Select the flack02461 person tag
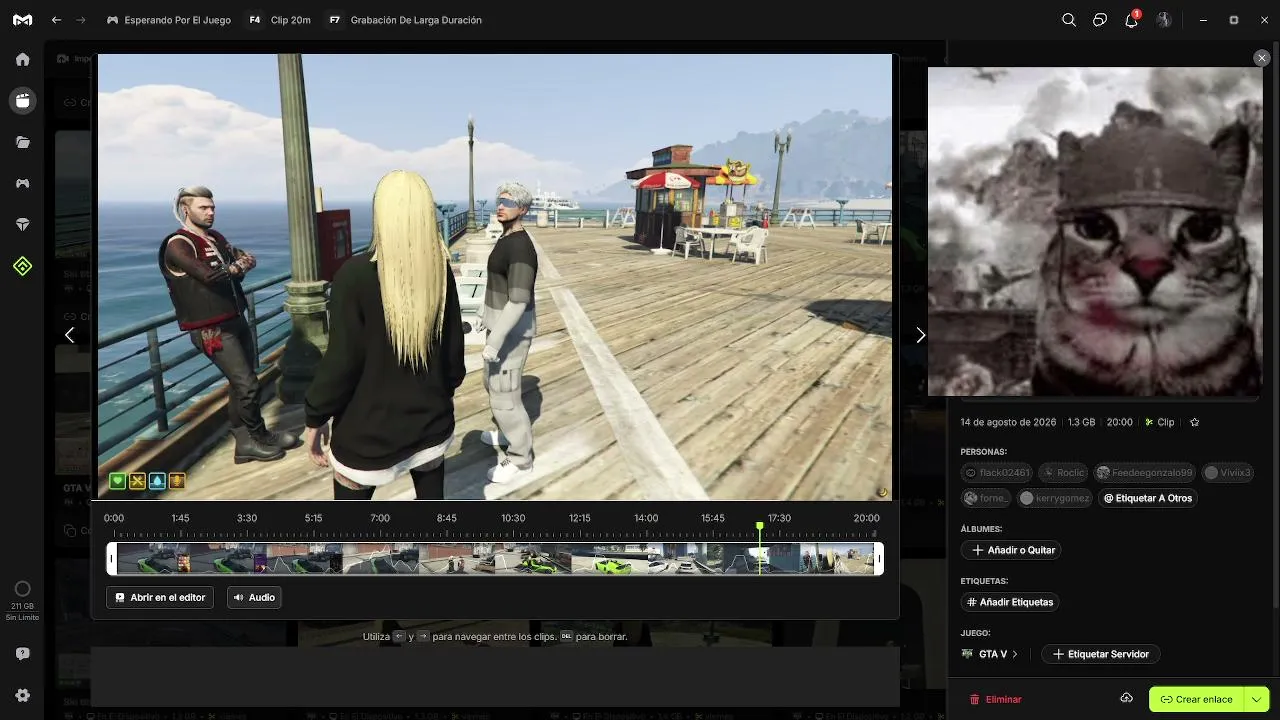Image resolution: width=1280 pixels, height=720 pixels. pos(996,473)
